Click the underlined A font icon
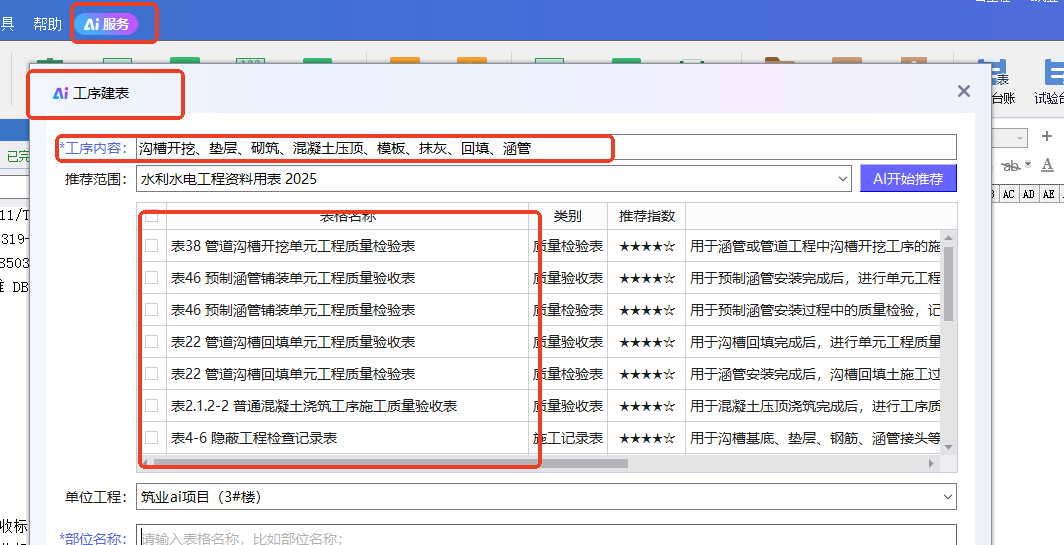The width and height of the screenshot is (1064, 545). (x=1047, y=164)
